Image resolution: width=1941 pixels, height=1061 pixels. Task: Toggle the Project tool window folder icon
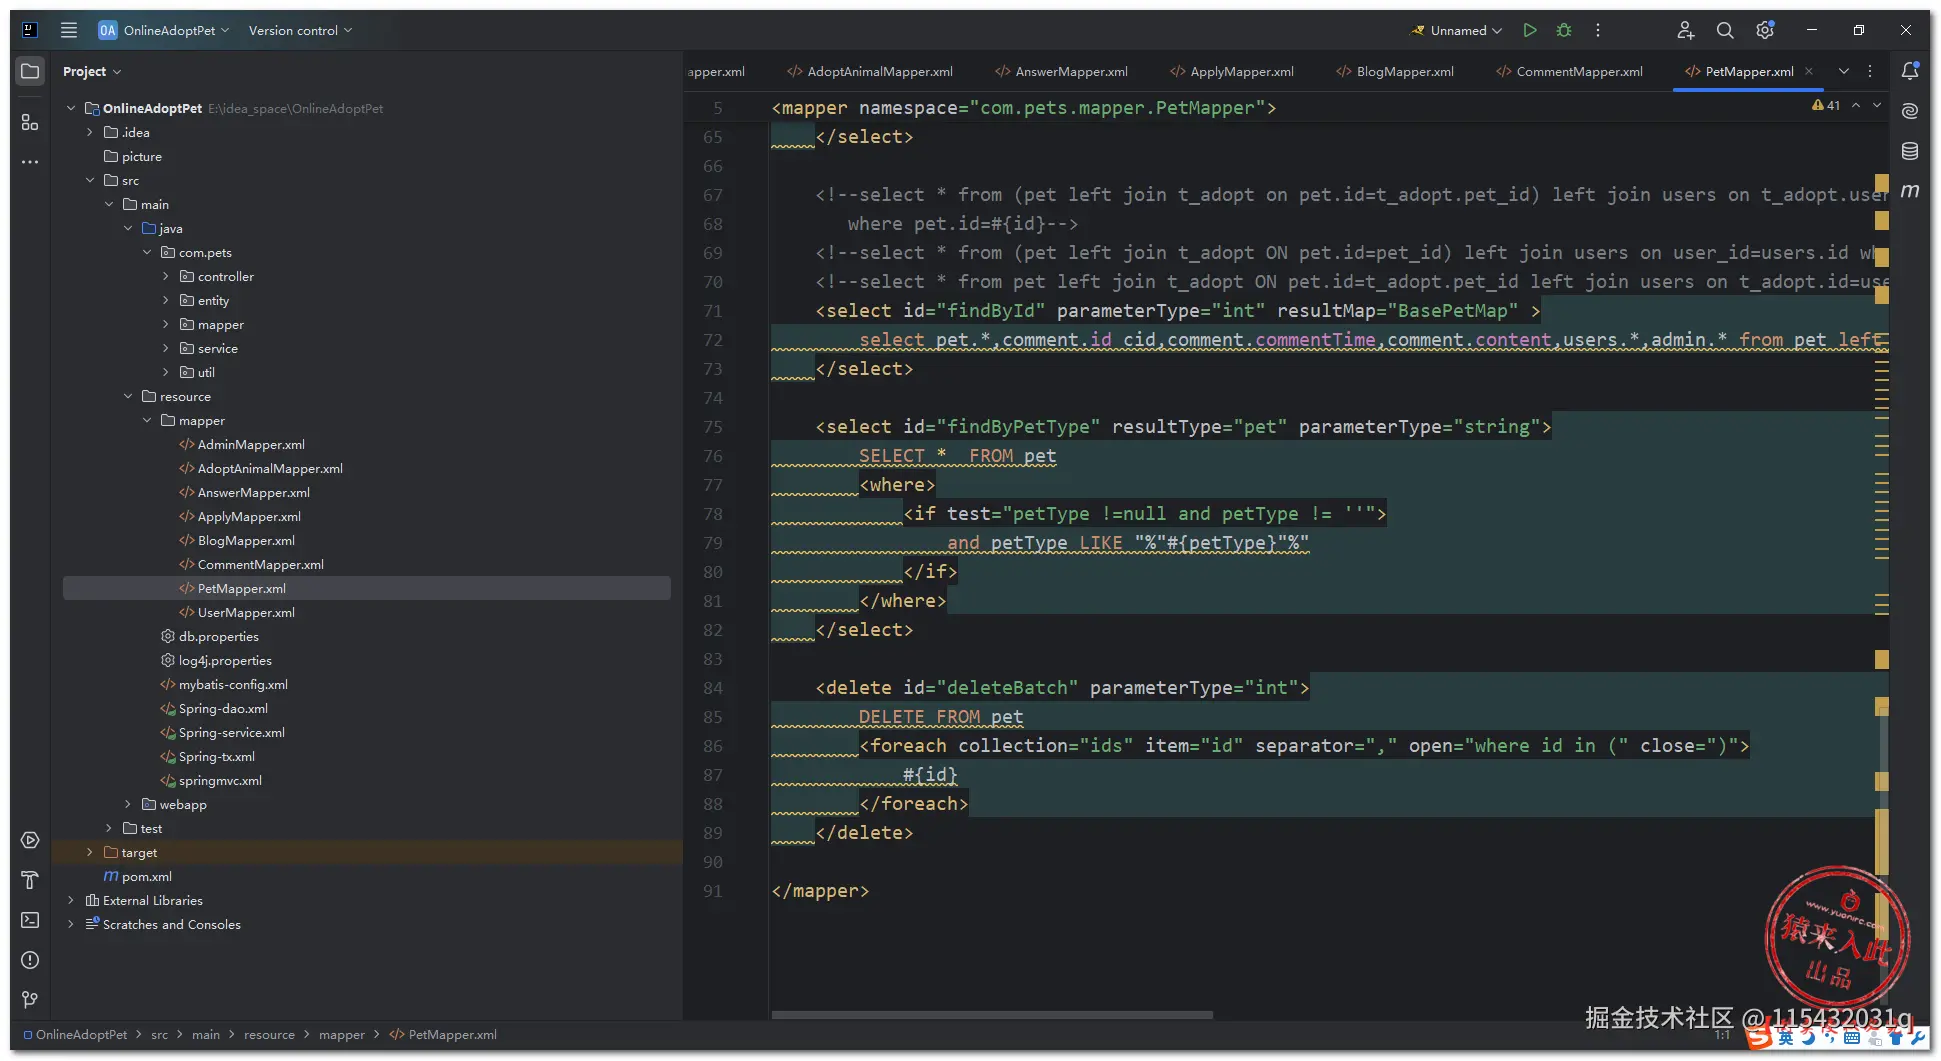(x=30, y=71)
